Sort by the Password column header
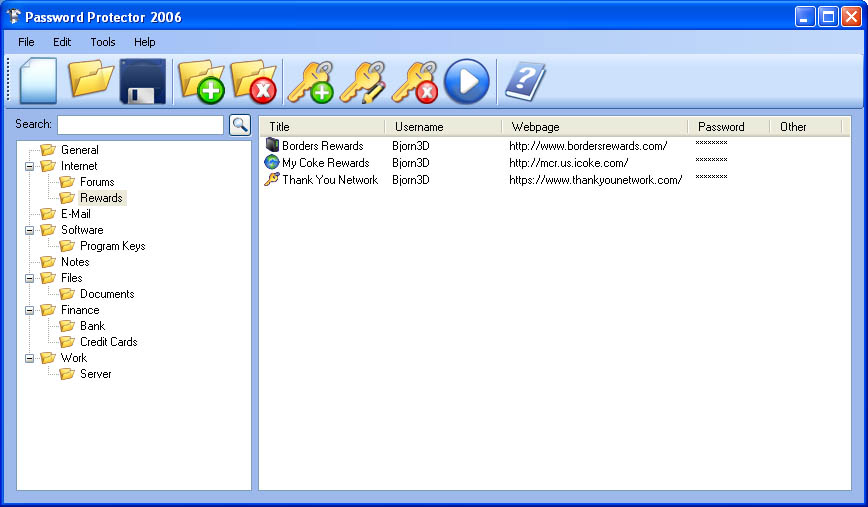868x507 pixels. (x=728, y=127)
